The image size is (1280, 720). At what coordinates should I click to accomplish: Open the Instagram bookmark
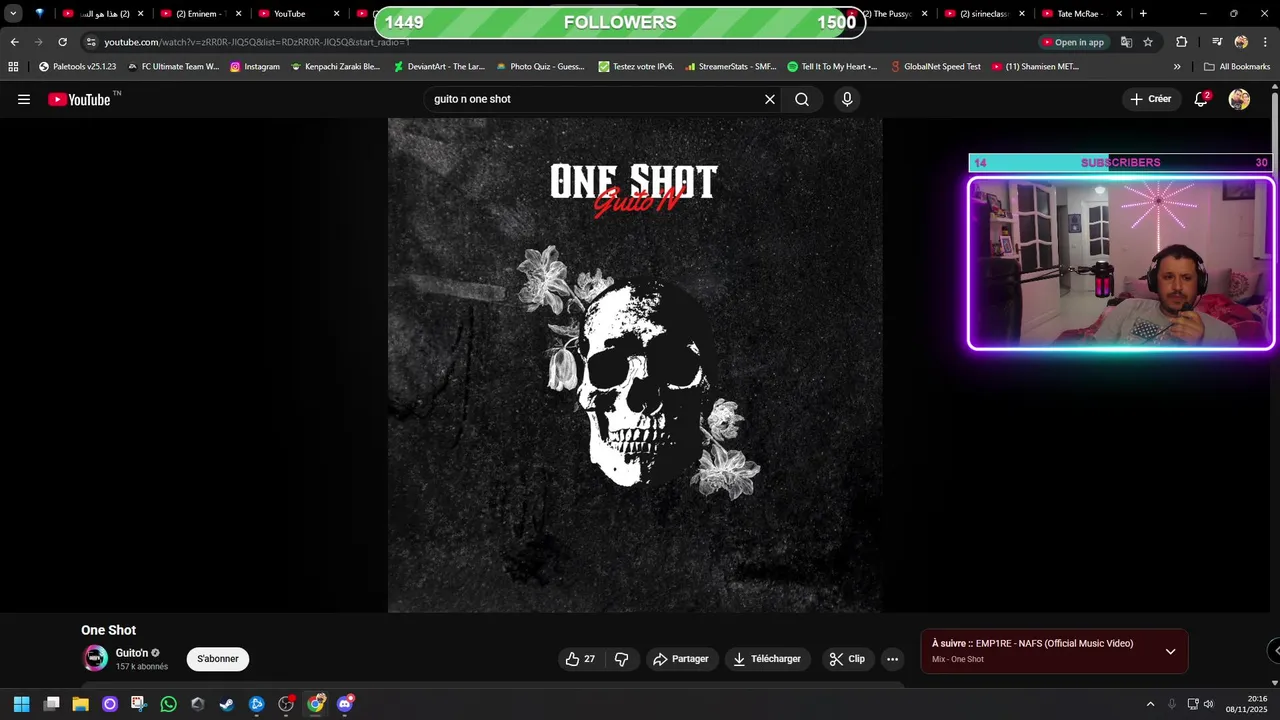pyautogui.click(x=255, y=67)
